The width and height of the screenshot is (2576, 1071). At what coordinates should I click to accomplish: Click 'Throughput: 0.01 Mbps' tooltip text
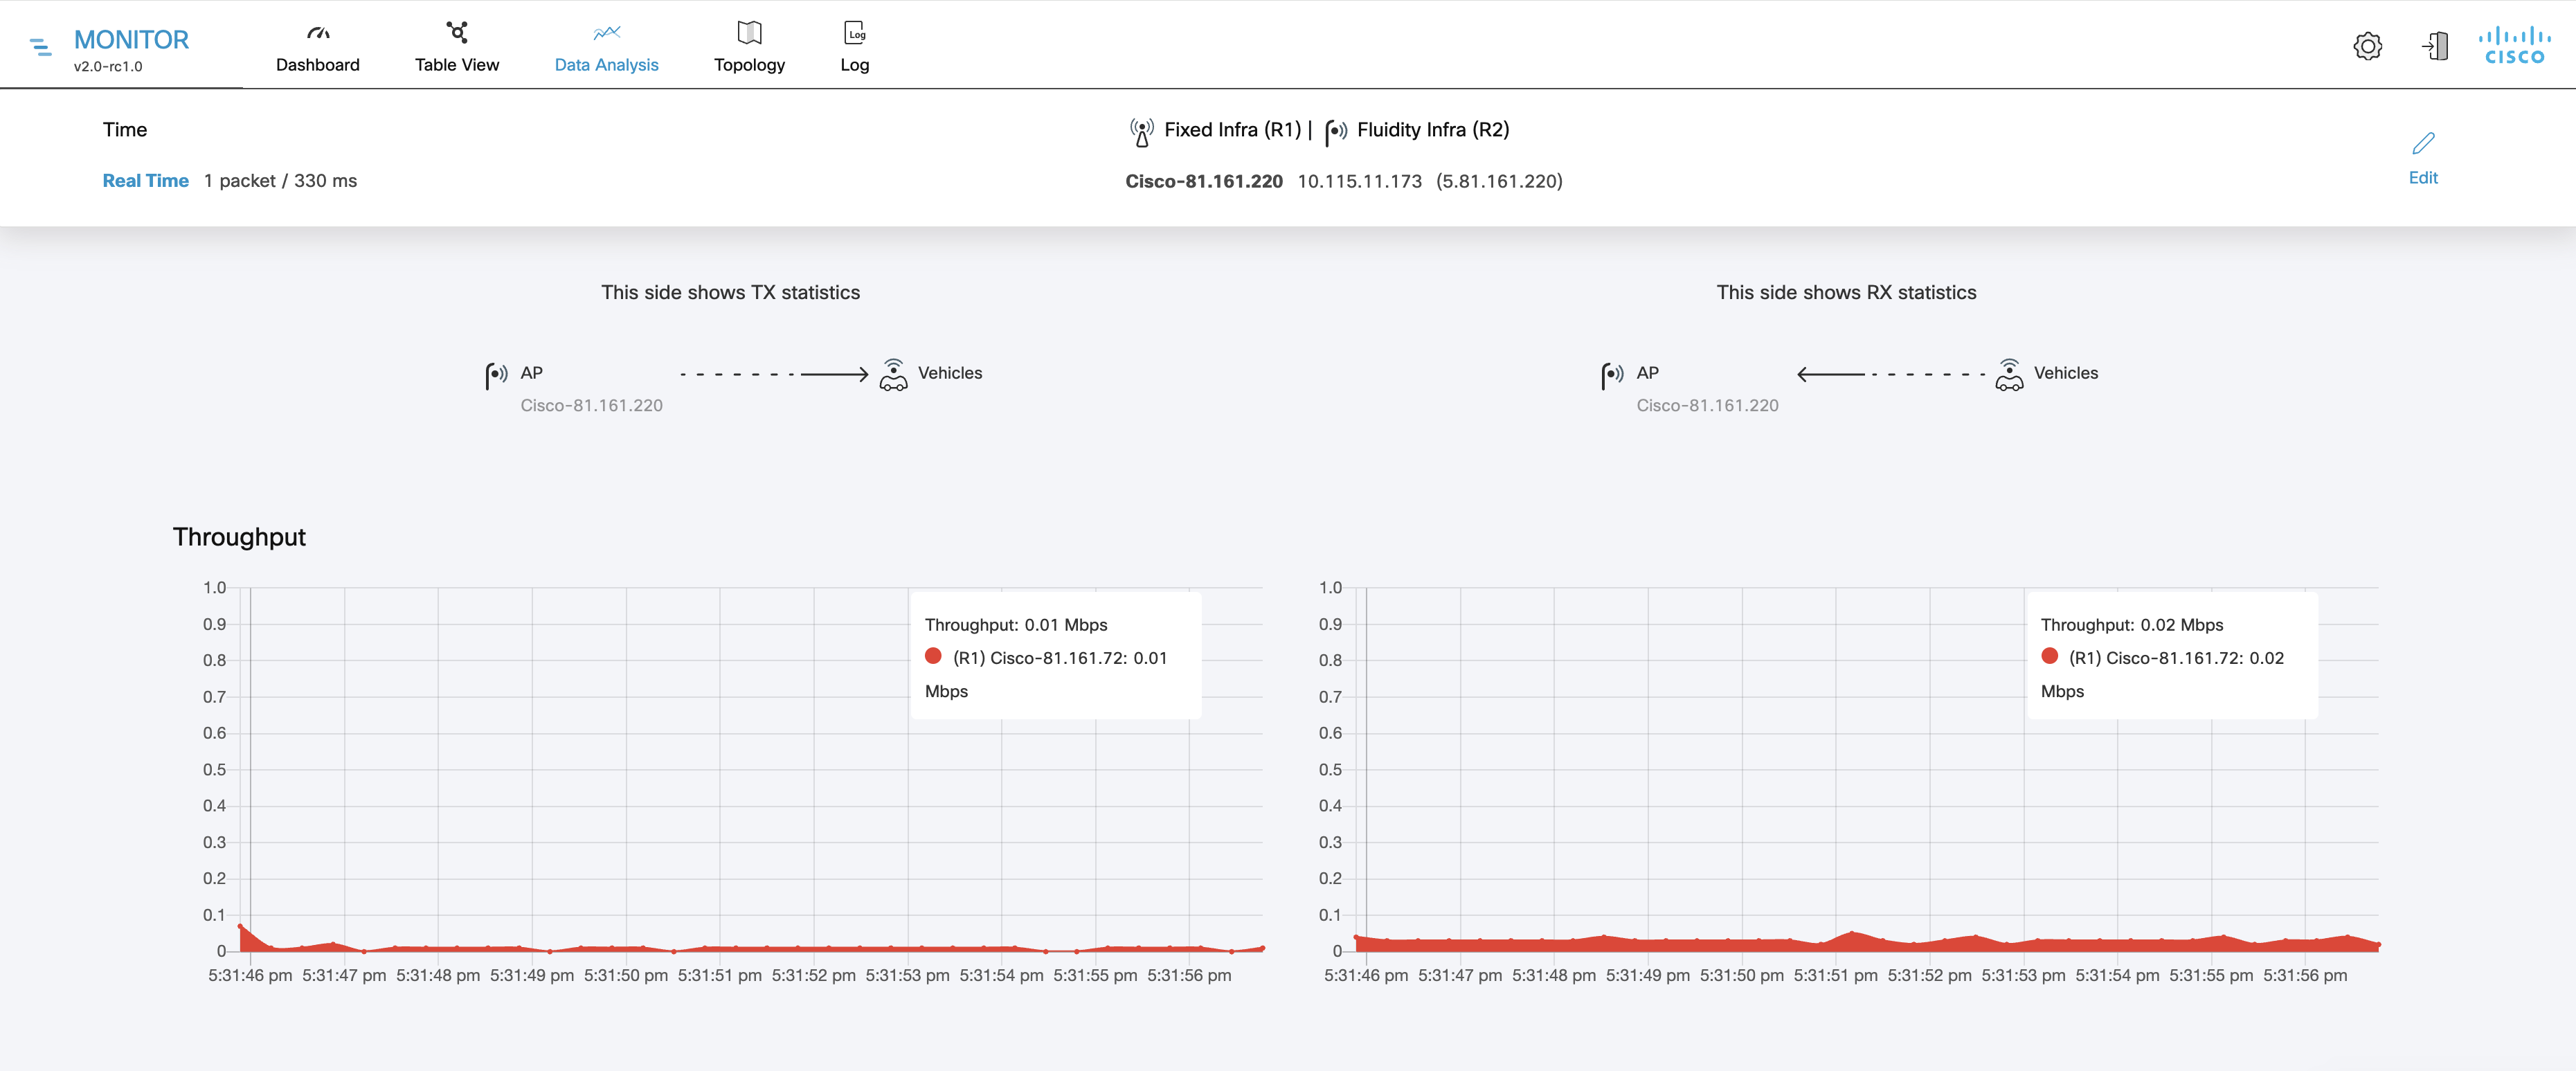tap(1016, 625)
